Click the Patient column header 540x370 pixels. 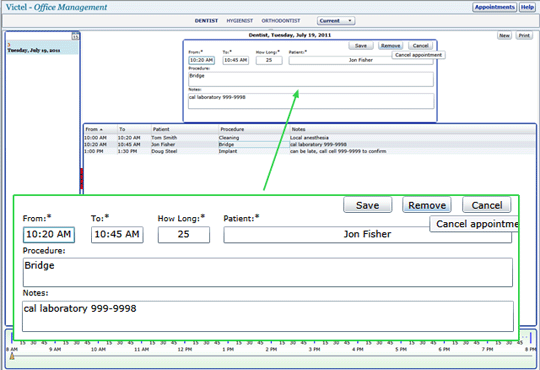pyautogui.click(x=185, y=129)
